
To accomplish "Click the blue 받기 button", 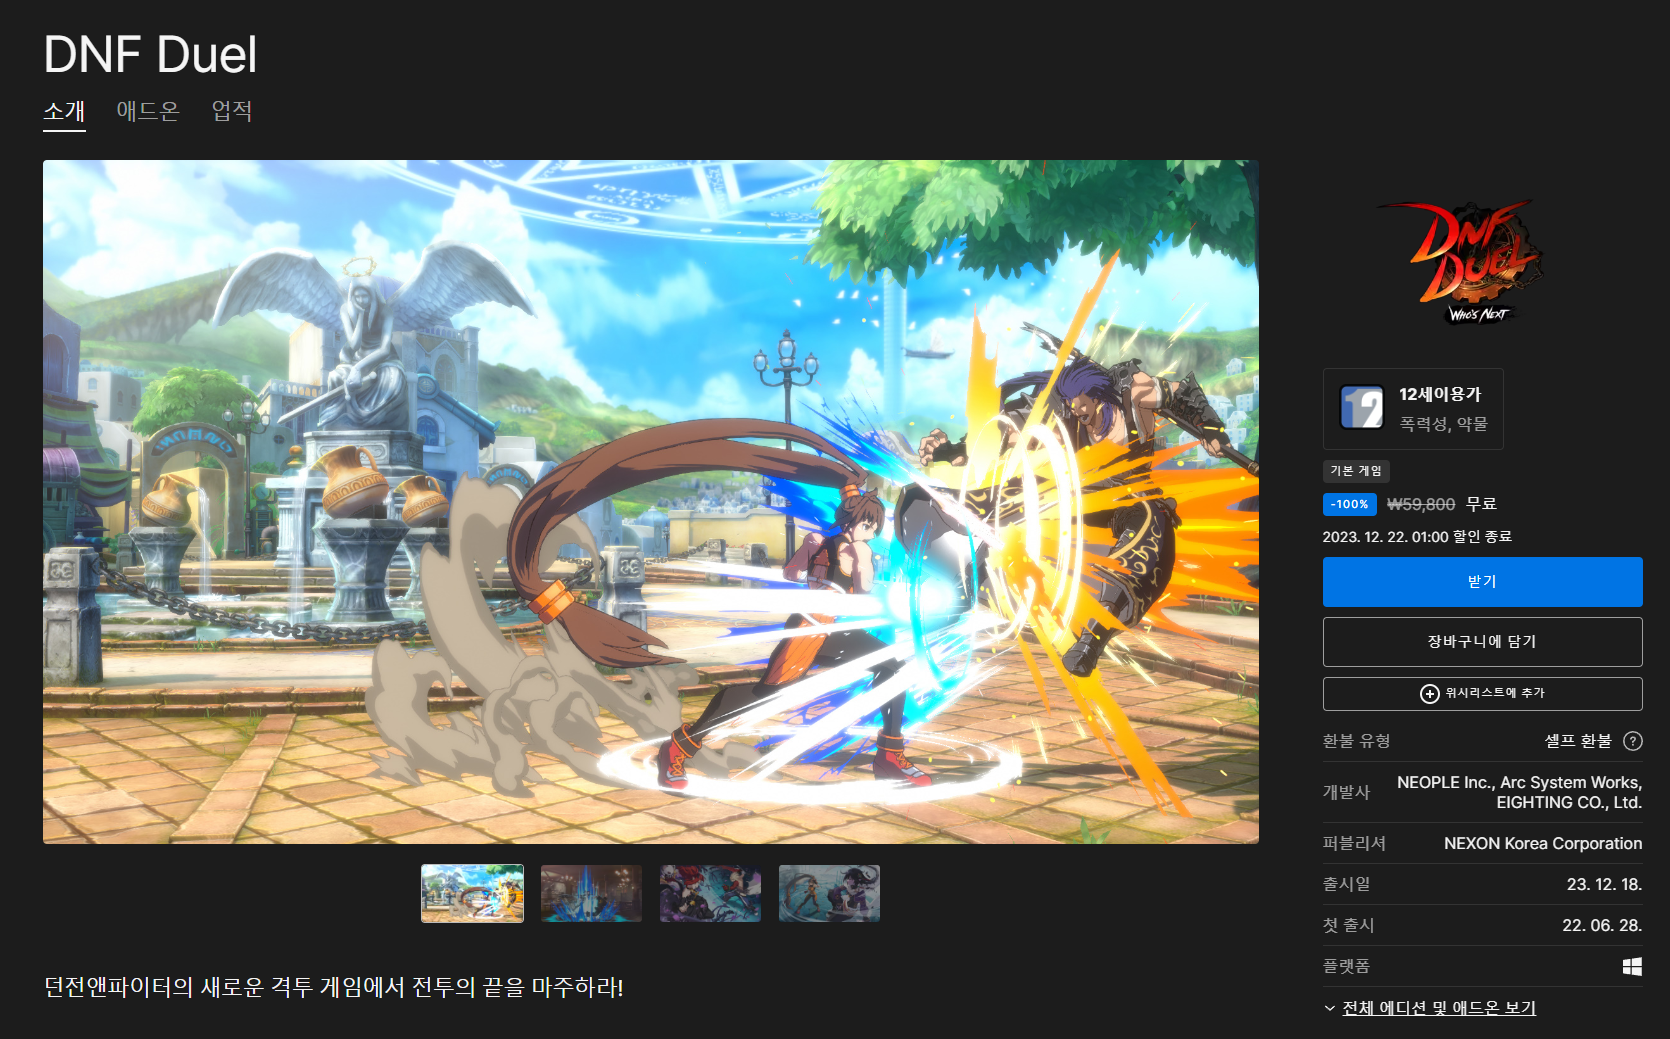I will 1482,582.
